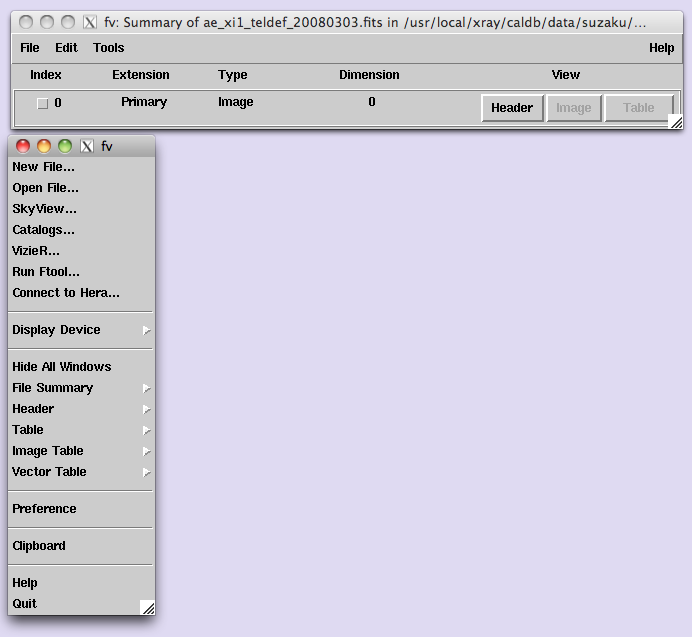Select VizieR... entry
Image resolution: width=692 pixels, height=637 pixels.
pos(36,251)
